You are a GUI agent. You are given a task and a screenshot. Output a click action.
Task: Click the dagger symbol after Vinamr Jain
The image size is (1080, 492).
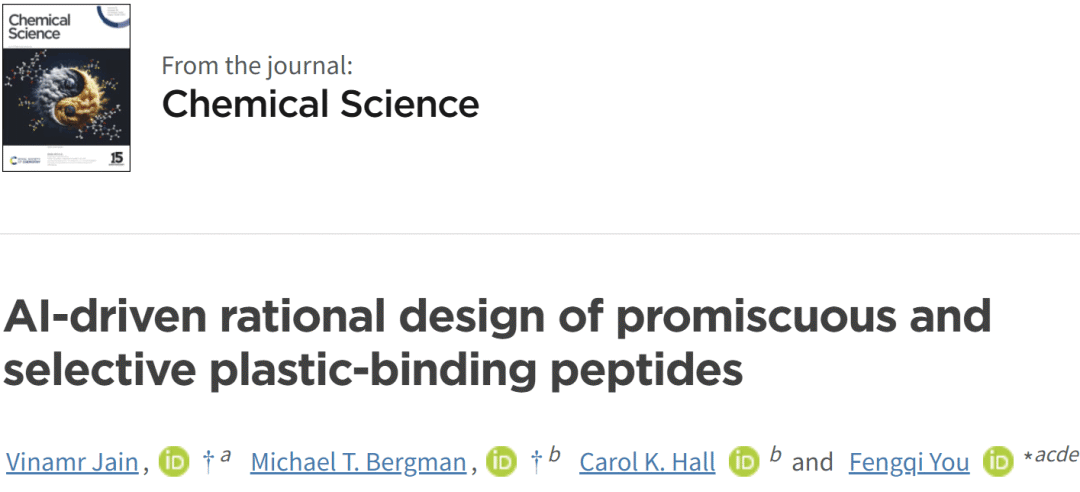[x=208, y=460]
